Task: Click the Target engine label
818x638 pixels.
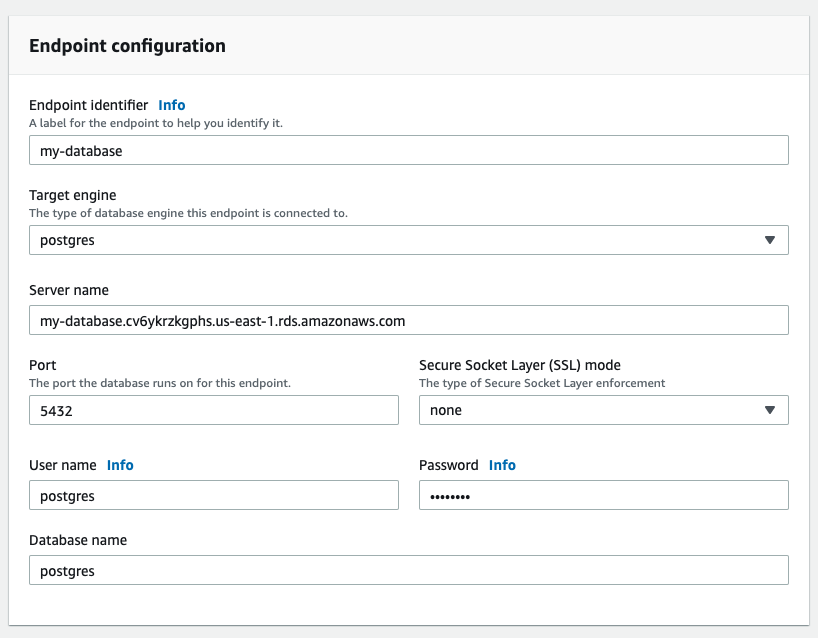Action: (73, 196)
